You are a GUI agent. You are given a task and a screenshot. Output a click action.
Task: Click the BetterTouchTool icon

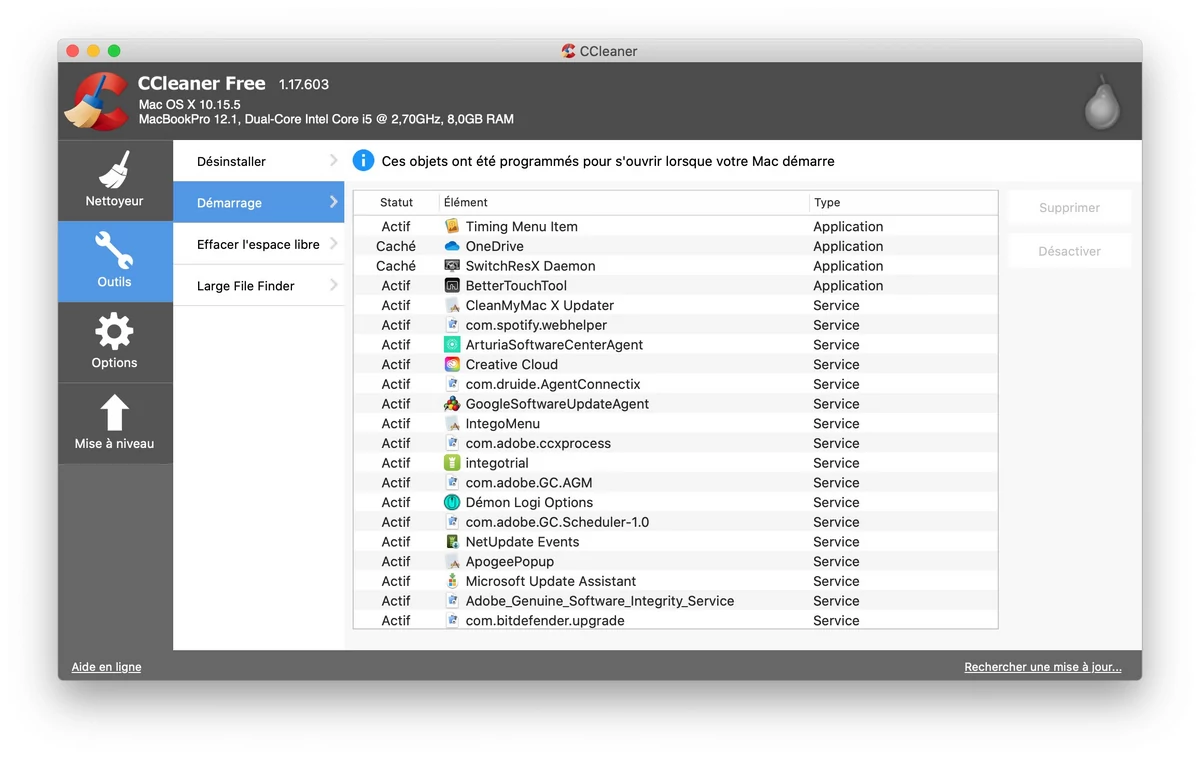(452, 286)
